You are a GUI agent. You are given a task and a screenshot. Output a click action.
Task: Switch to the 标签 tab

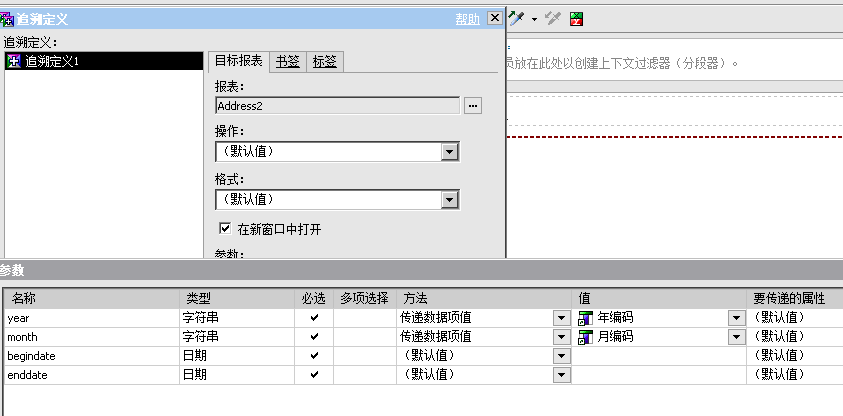click(x=325, y=62)
